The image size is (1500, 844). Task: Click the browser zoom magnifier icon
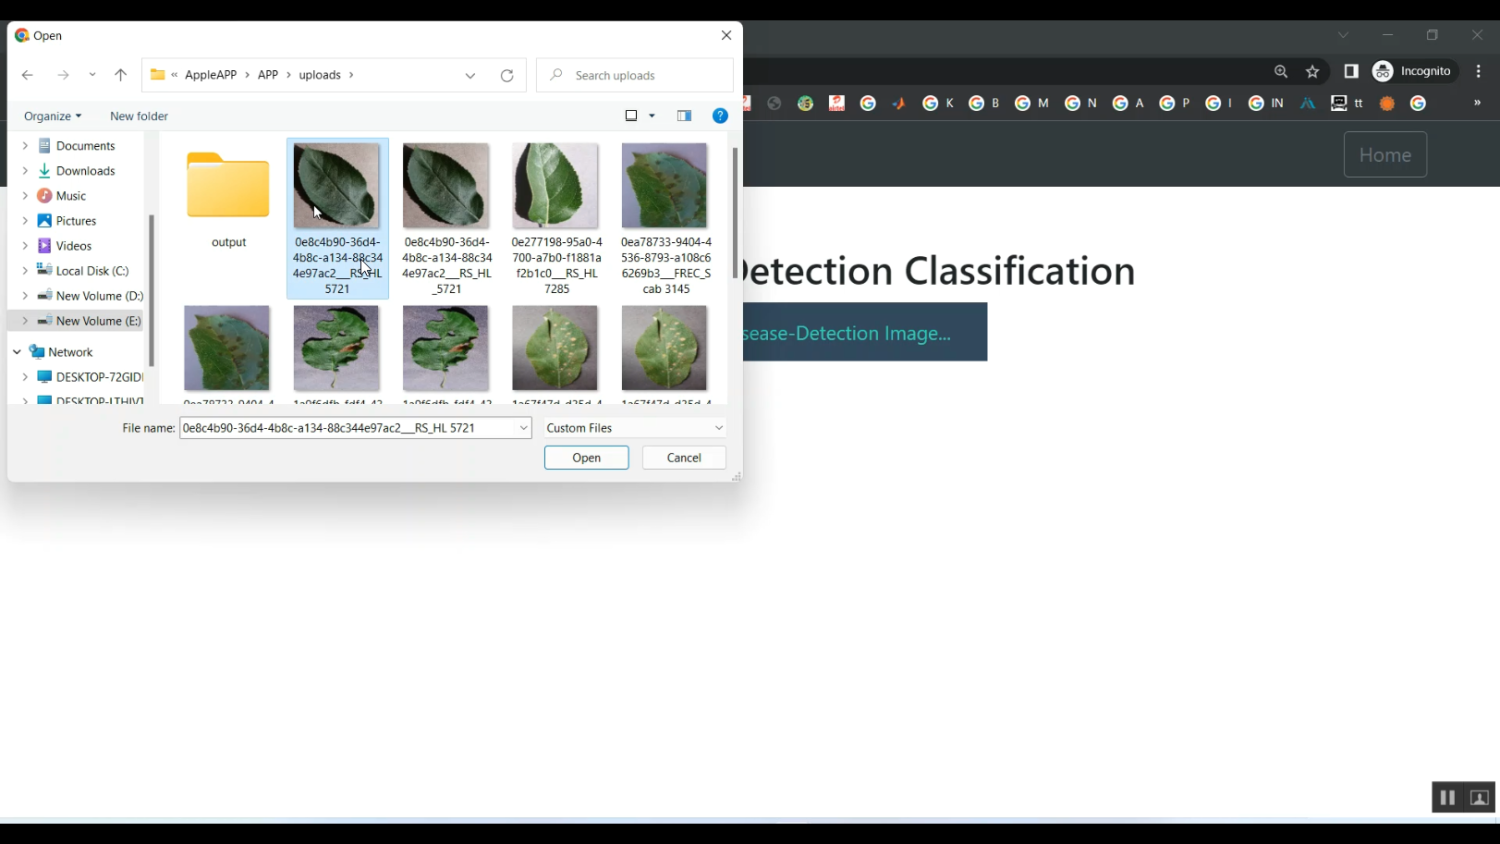pyautogui.click(x=1281, y=71)
